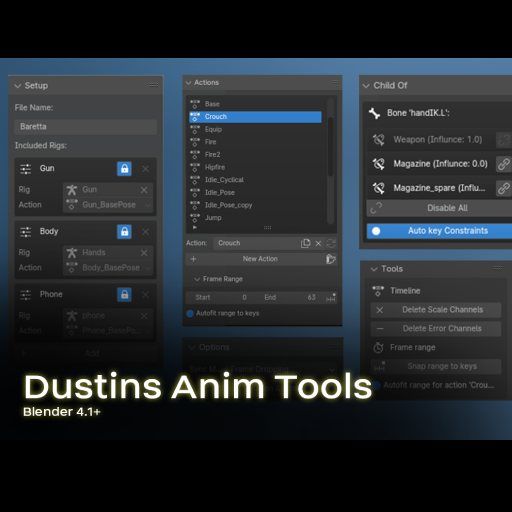Click the Weapon constraint icon
This screenshot has height=512, width=512.
tap(378, 140)
